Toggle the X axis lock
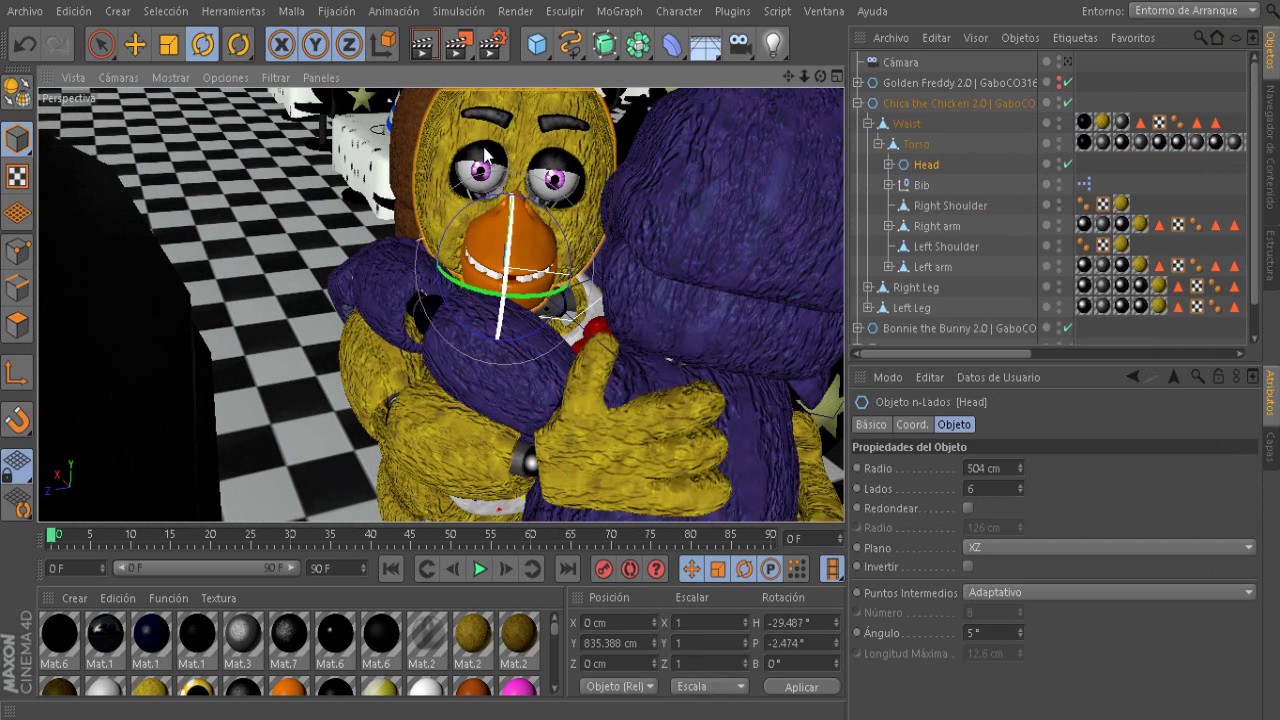Viewport: 1280px width, 720px height. click(281, 44)
